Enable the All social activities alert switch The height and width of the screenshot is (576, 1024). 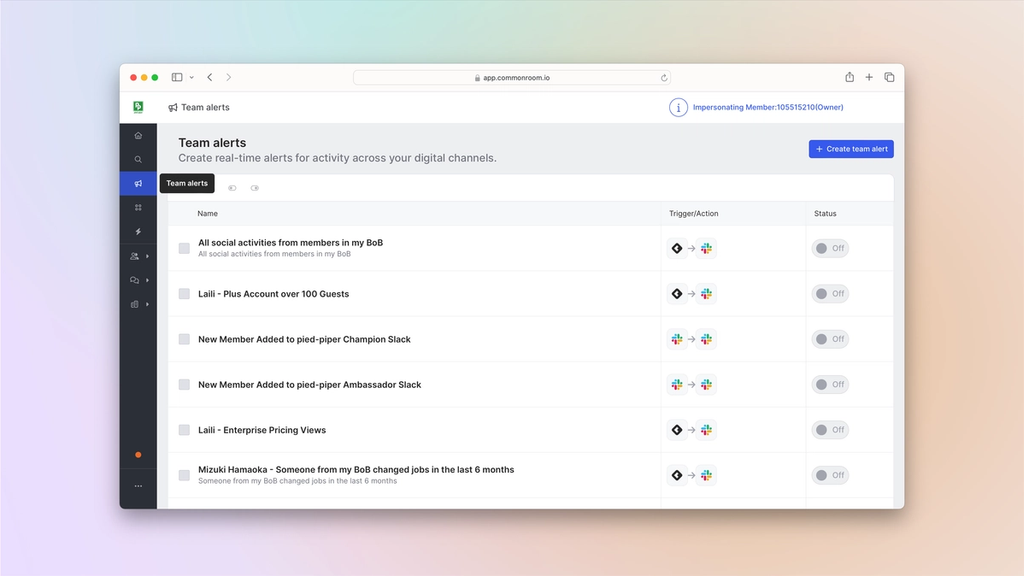[830, 248]
